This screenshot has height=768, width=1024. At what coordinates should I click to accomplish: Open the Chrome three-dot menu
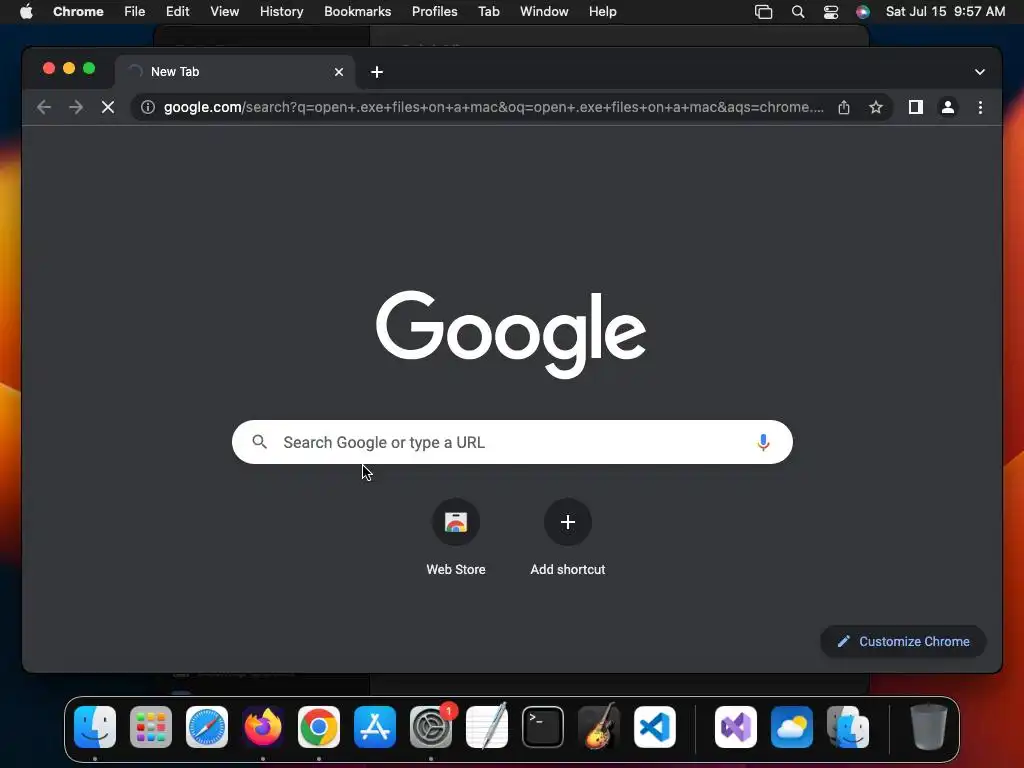point(980,107)
